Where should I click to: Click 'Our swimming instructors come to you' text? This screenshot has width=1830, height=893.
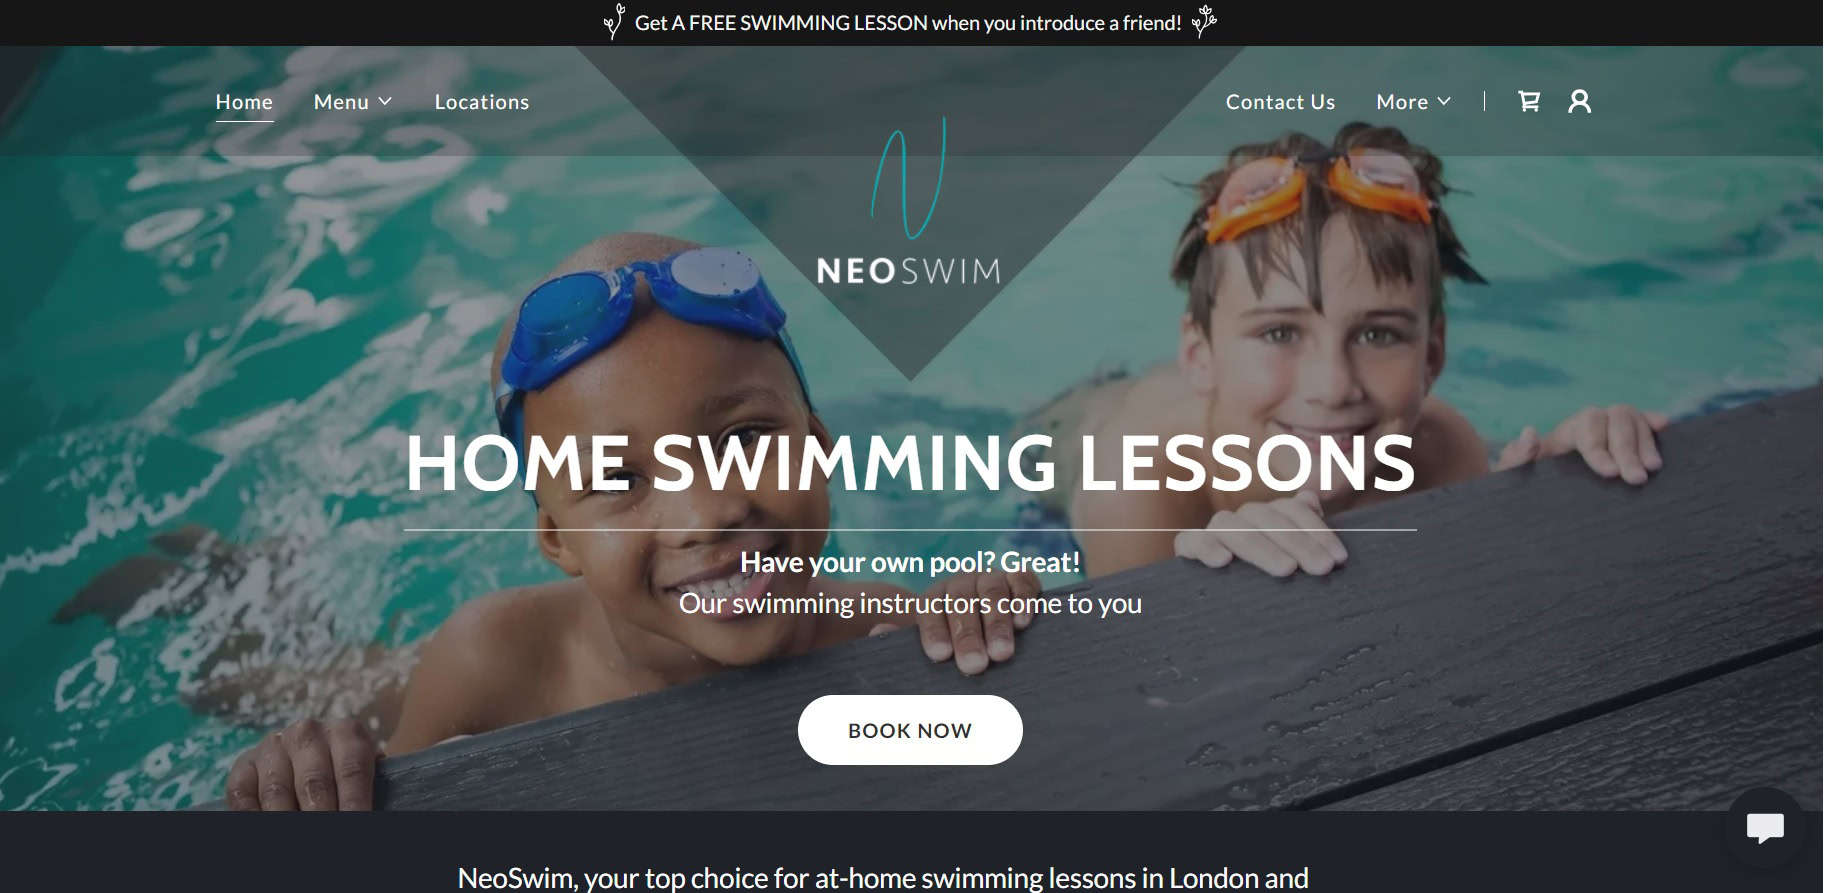pyautogui.click(x=910, y=604)
